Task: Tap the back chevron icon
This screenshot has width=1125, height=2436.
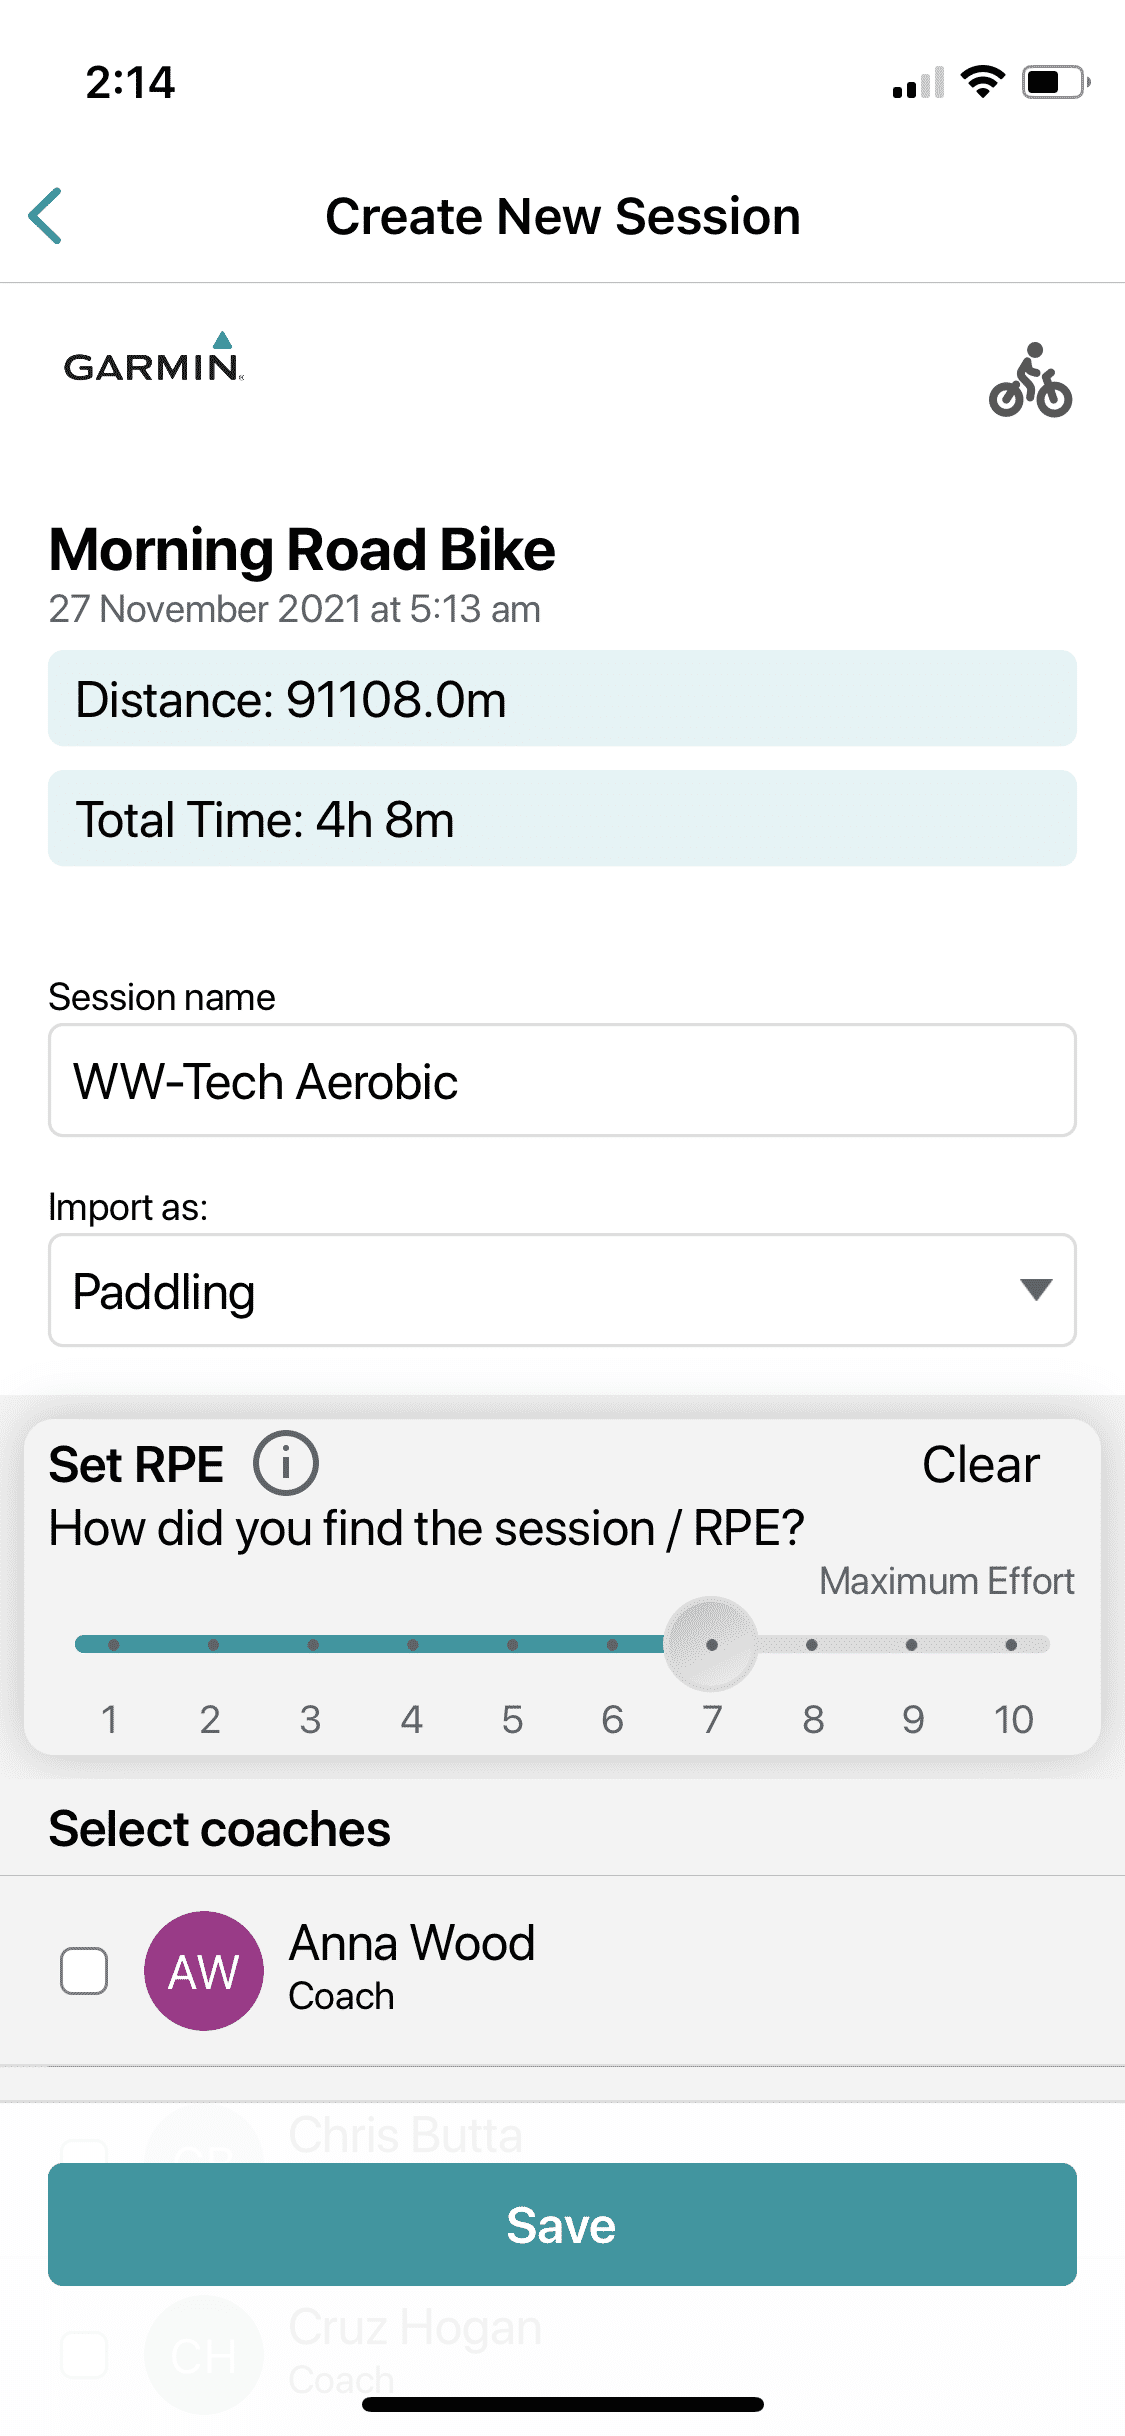Action: pos(46,216)
